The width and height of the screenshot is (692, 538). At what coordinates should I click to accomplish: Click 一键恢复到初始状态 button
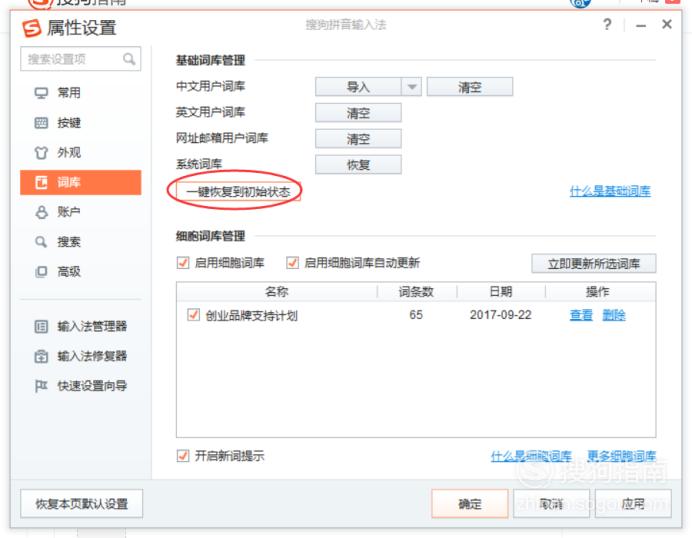238,192
